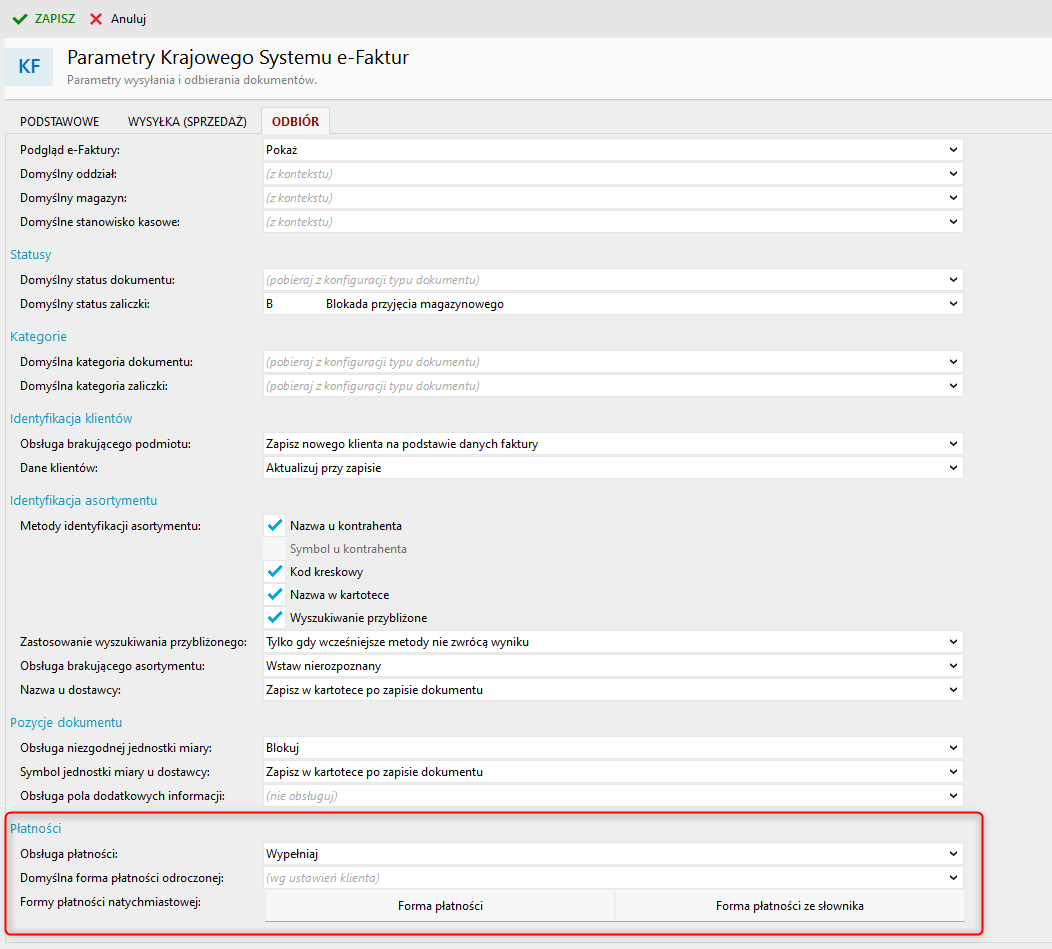Select the ODBIÓR tab
This screenshot has width=1052, height=949.
pyautogui.click(x=295, y=122)
